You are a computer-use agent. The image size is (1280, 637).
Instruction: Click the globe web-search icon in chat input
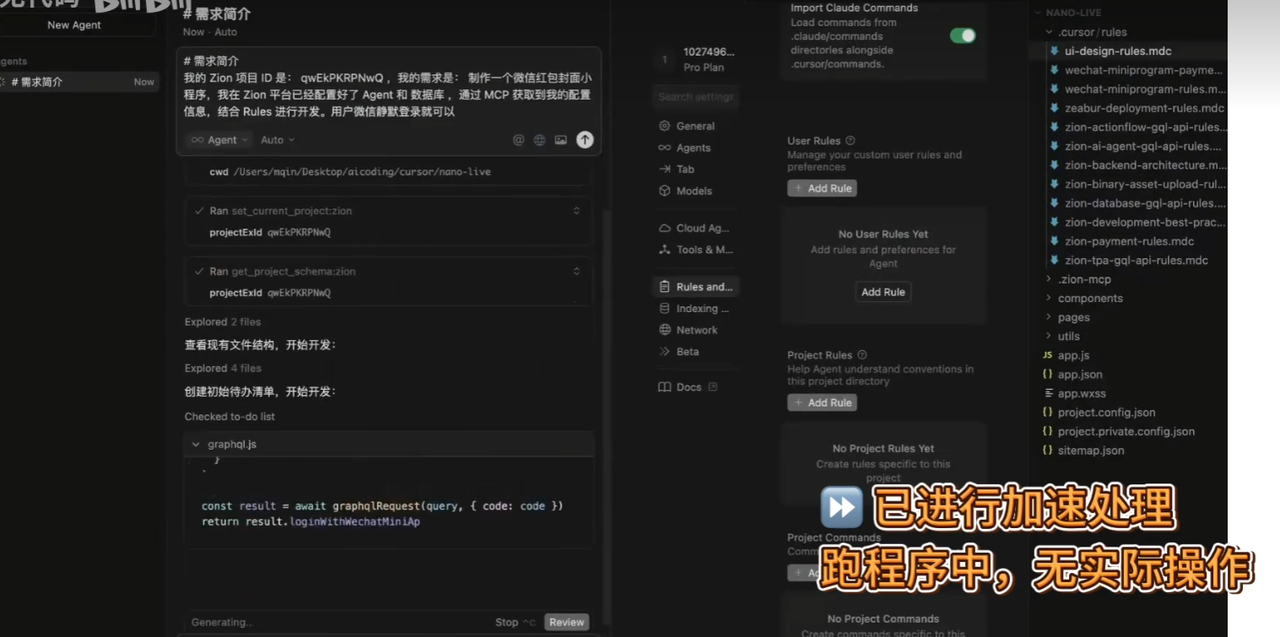(539, 140)
